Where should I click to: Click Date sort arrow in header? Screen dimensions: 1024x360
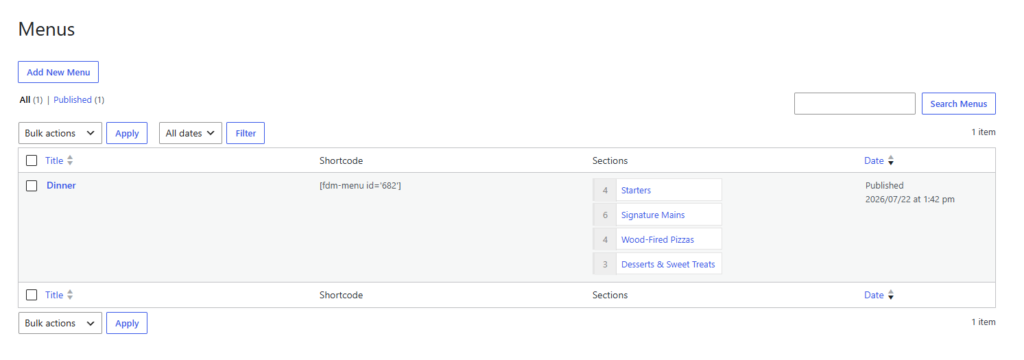click(x=890, y=161)
